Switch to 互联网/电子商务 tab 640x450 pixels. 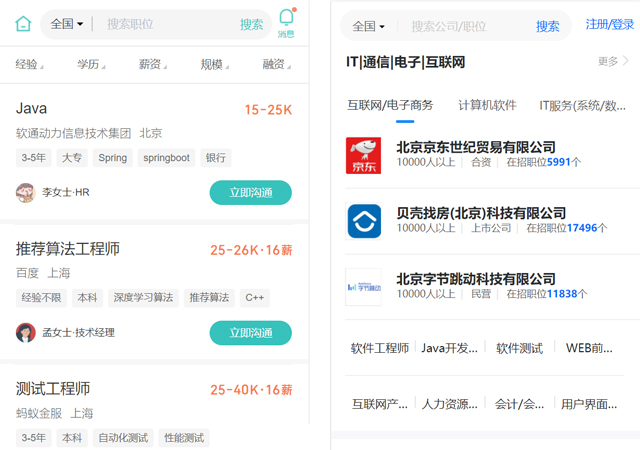(x=390, y=105)
